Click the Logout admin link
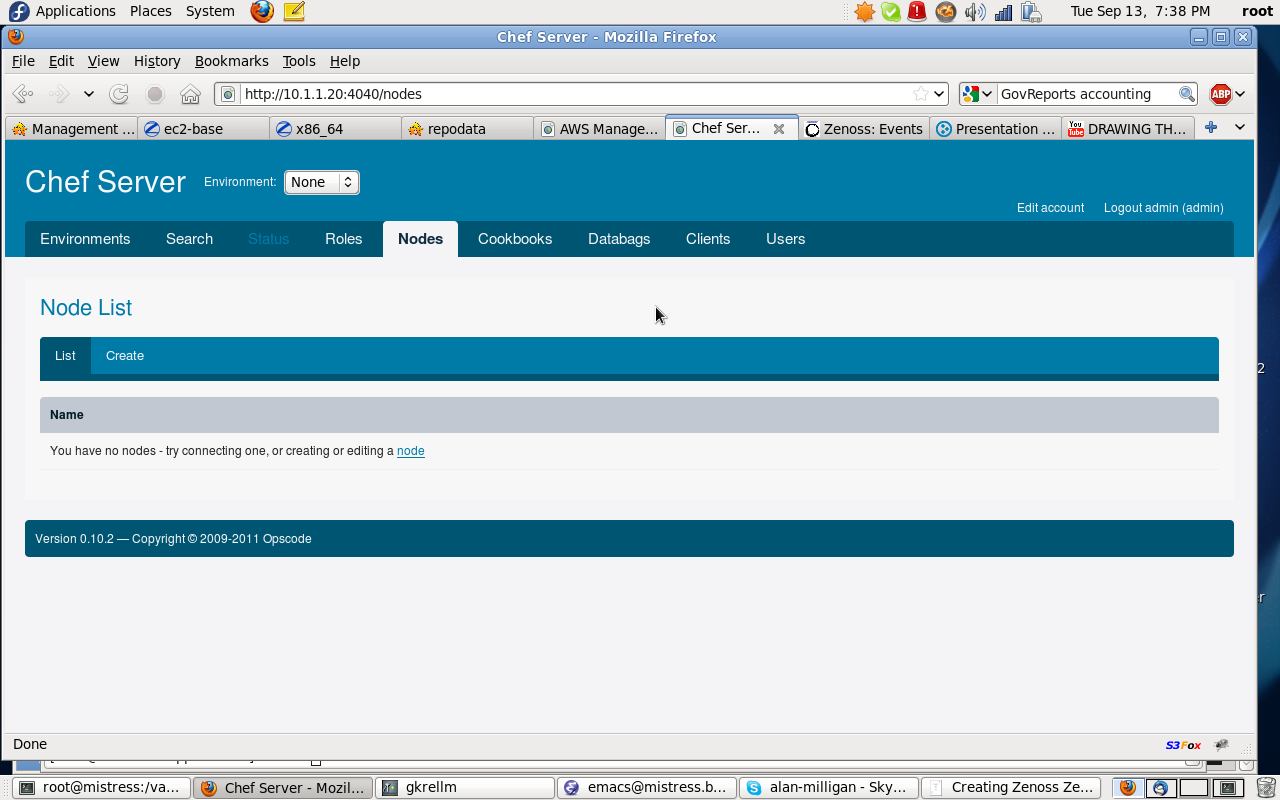 (x=1163, y=208)
